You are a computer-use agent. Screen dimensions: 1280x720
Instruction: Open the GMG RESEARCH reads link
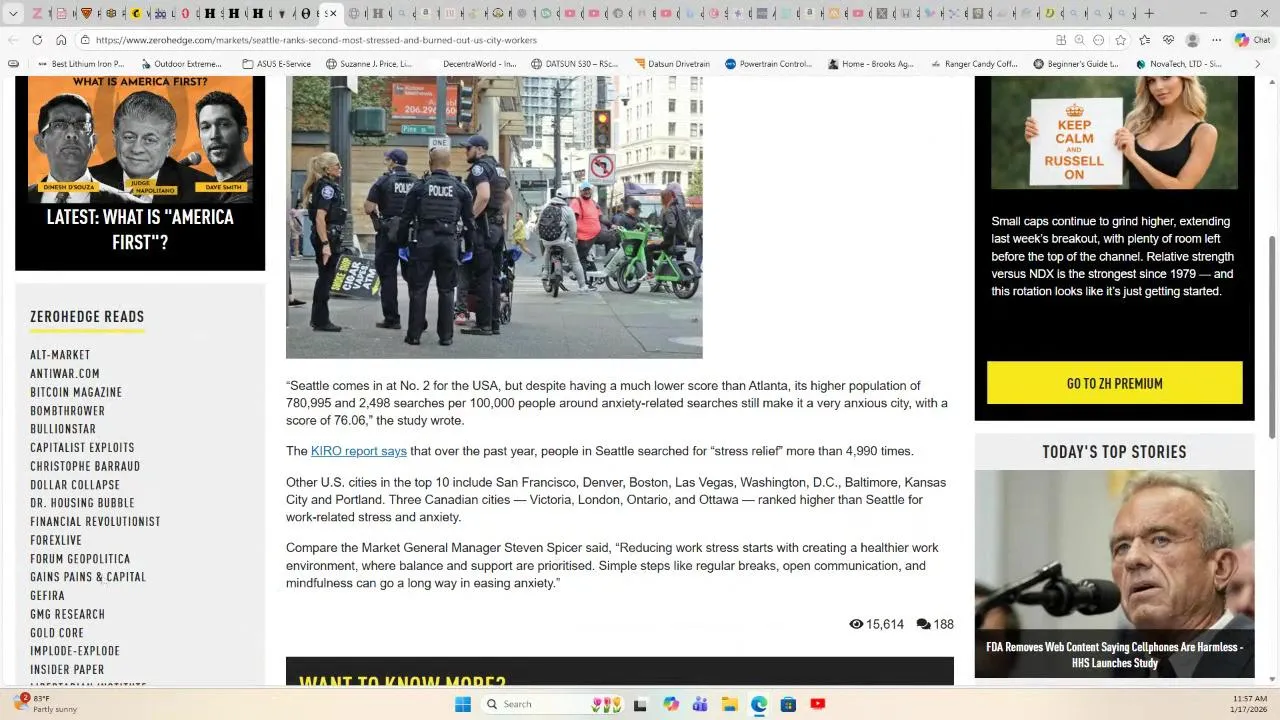pyautogui.click(x=67, y=614)
